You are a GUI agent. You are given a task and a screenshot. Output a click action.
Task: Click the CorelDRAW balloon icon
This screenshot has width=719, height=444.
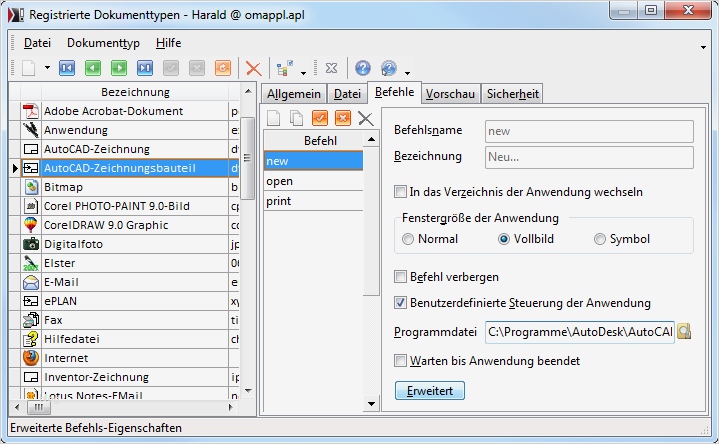pos(31,225)
